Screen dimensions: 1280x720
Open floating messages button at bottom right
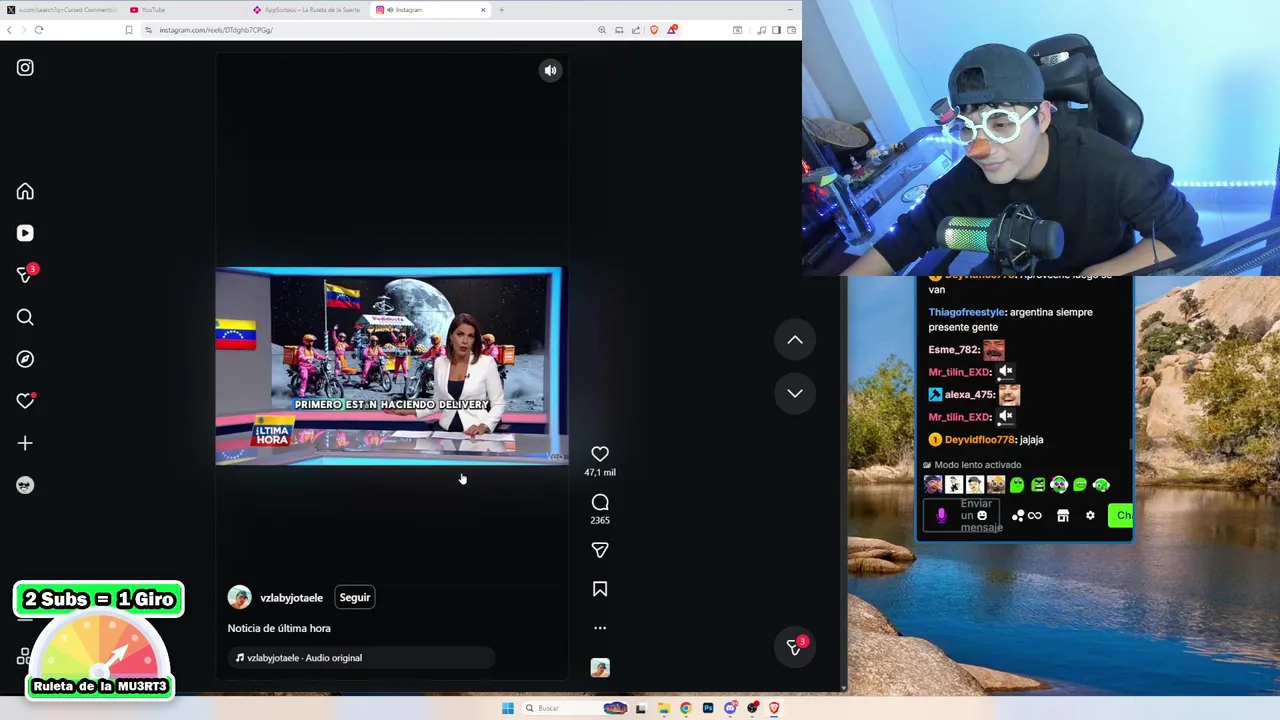[x=795, y=647]
